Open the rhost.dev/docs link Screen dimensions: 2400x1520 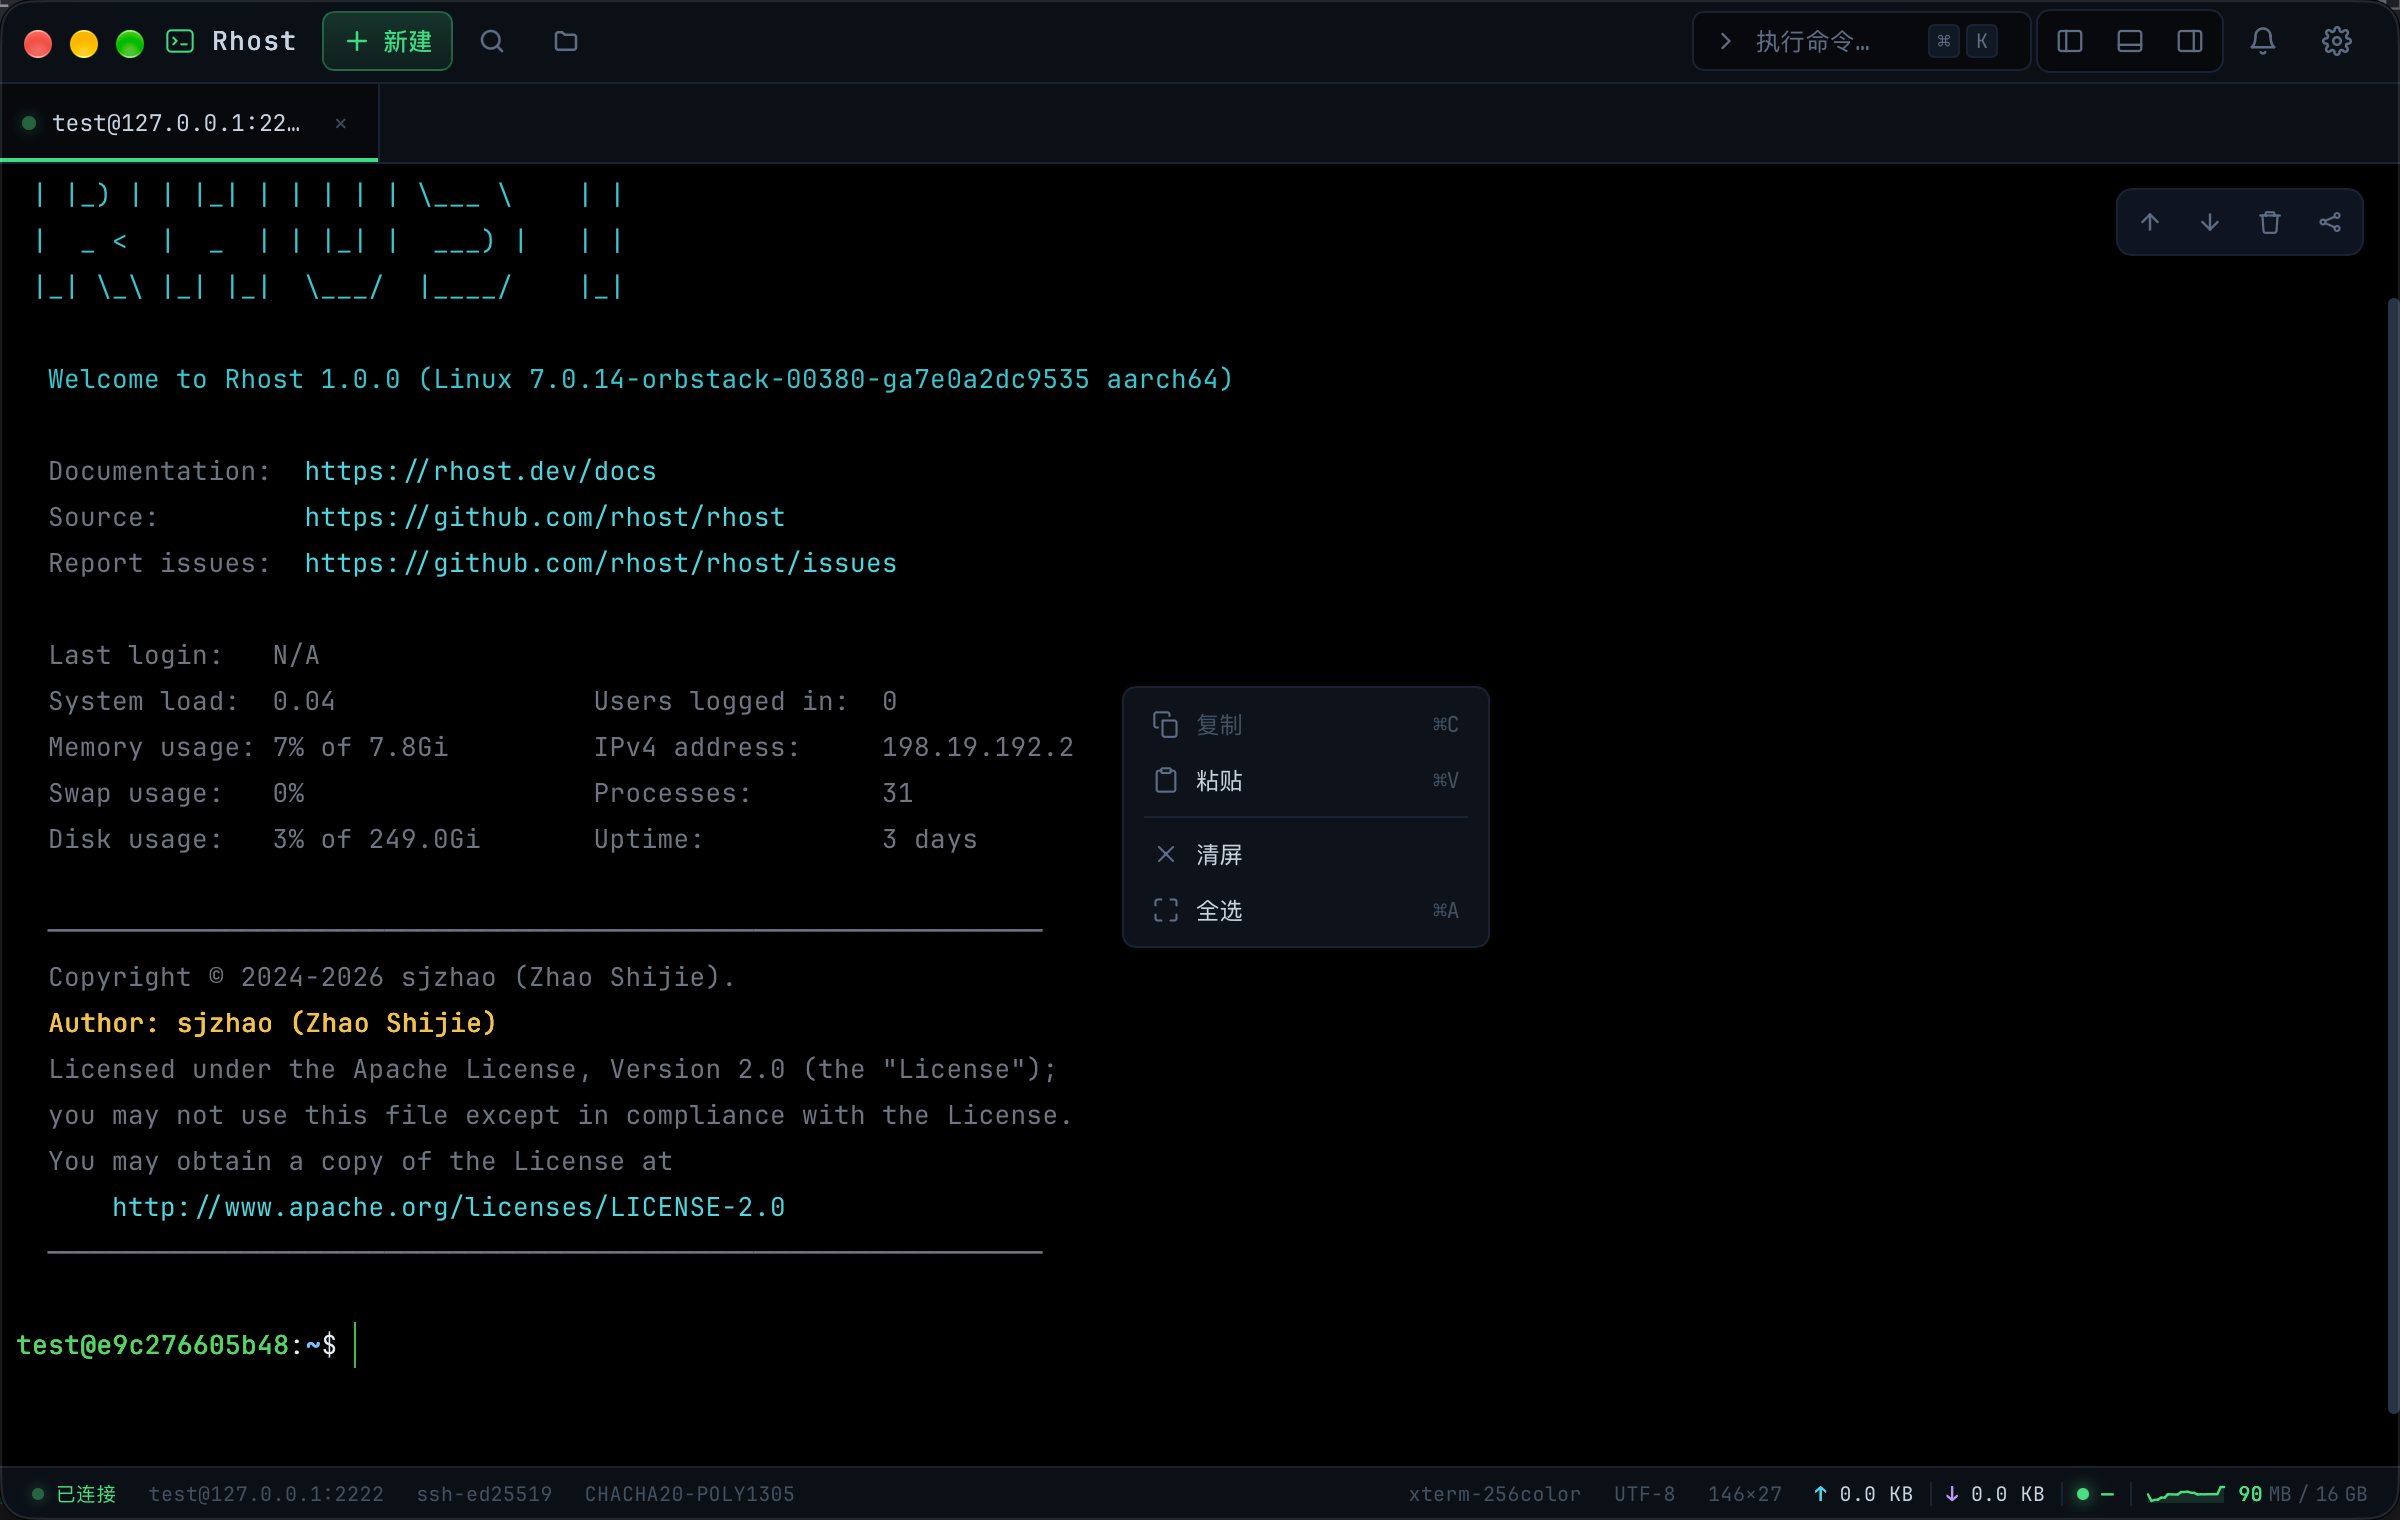[x=481, y=471]
